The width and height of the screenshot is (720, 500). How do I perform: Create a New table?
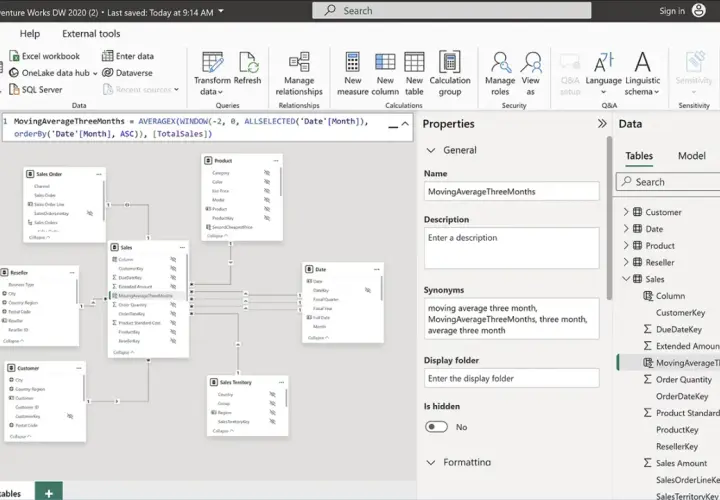coord(414,73)
